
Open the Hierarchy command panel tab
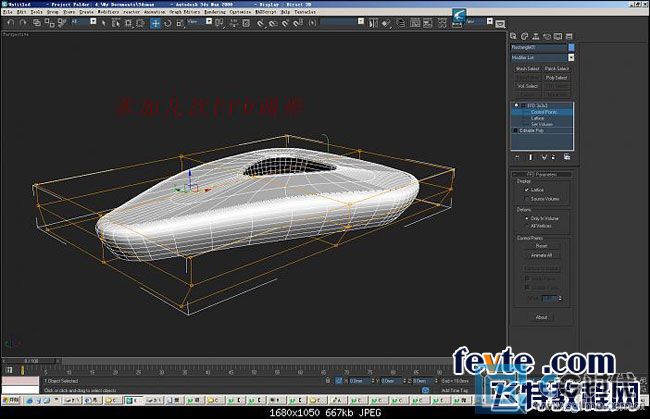(536, 36)
